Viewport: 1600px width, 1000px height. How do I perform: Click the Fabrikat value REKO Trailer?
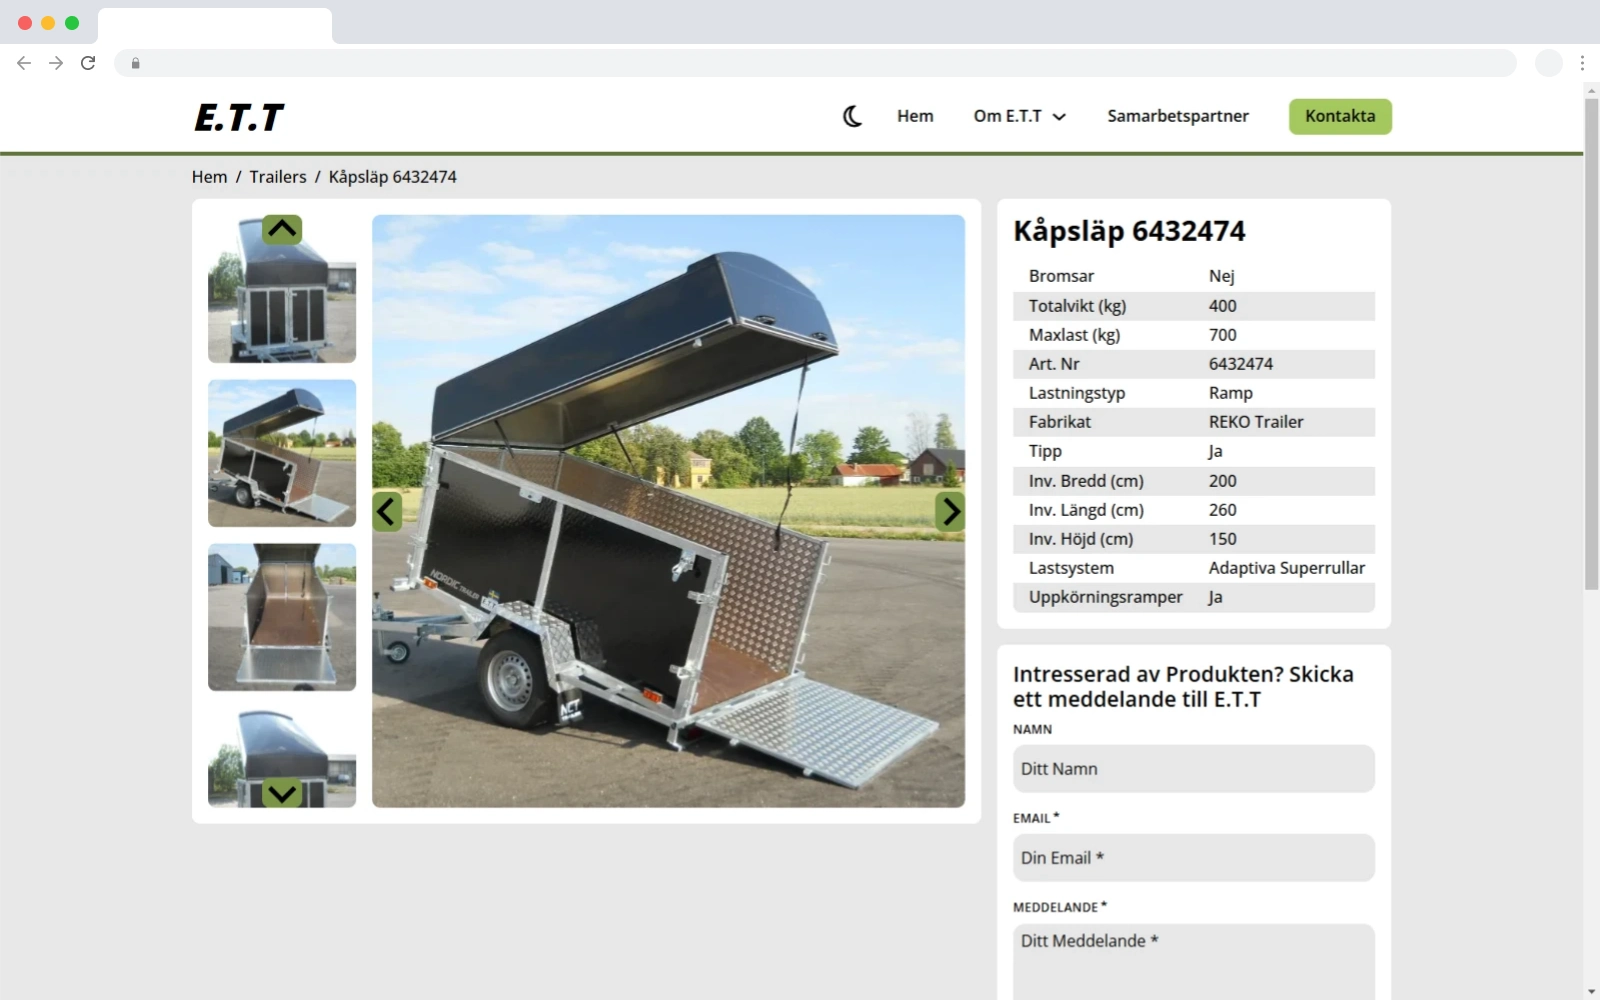tap(1256, 422)
